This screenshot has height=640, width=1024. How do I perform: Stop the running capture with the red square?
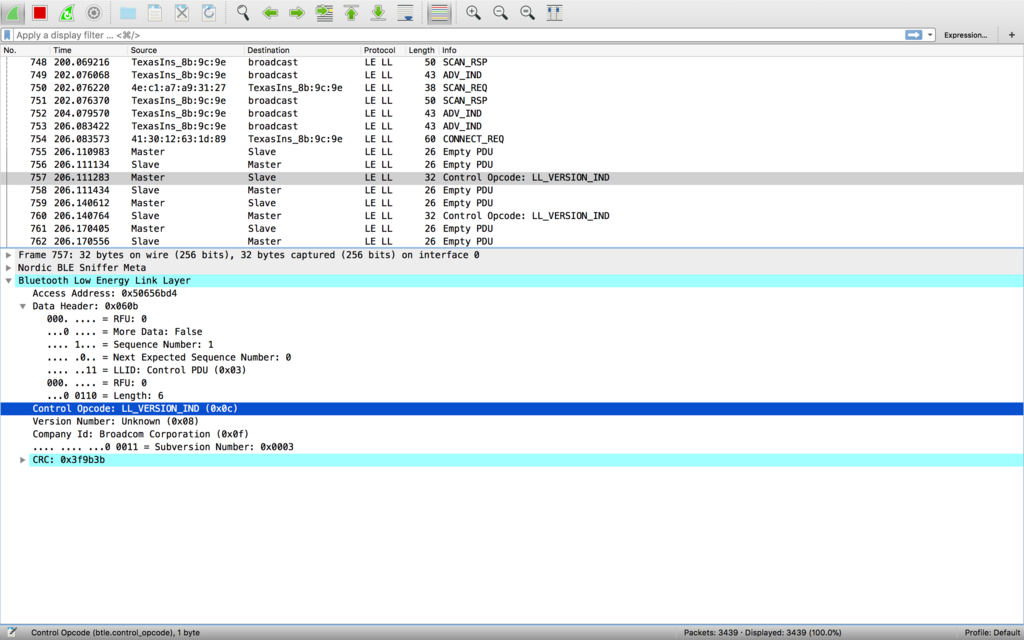point(40,12)
